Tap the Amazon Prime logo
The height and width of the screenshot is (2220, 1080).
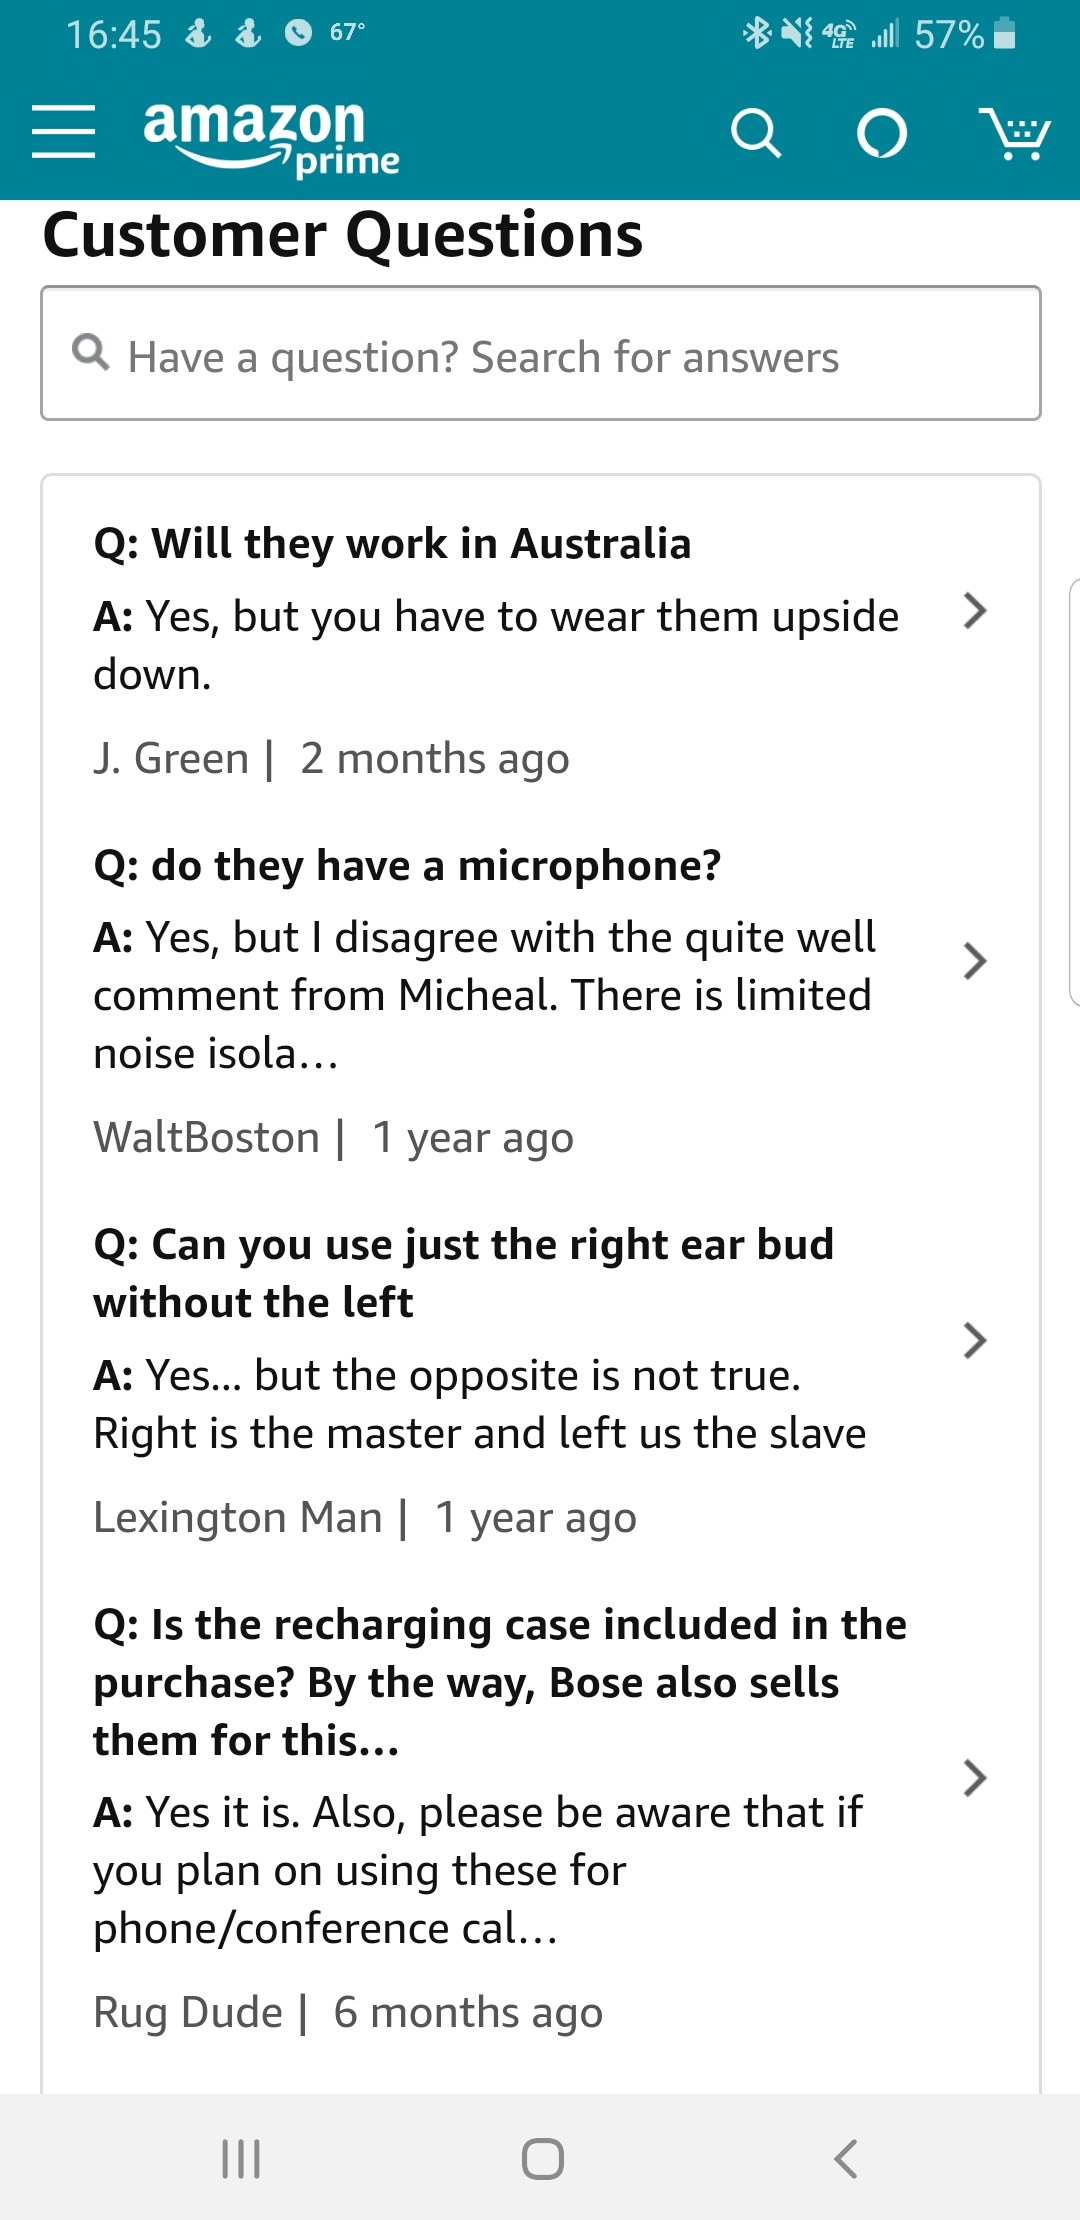click(270, 136)
